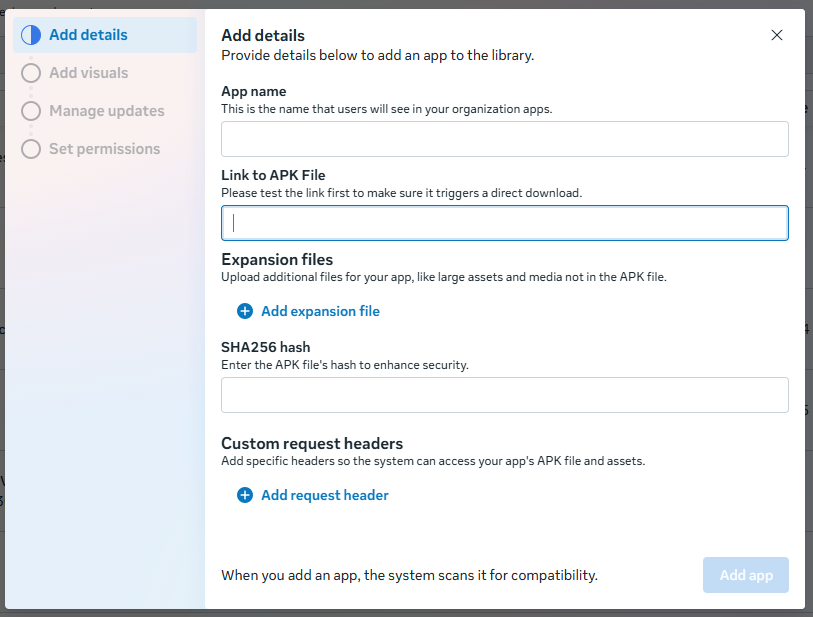813x617 pixels.
Task: Click the circle icon beside Set permissions
Action: (31, 149)
